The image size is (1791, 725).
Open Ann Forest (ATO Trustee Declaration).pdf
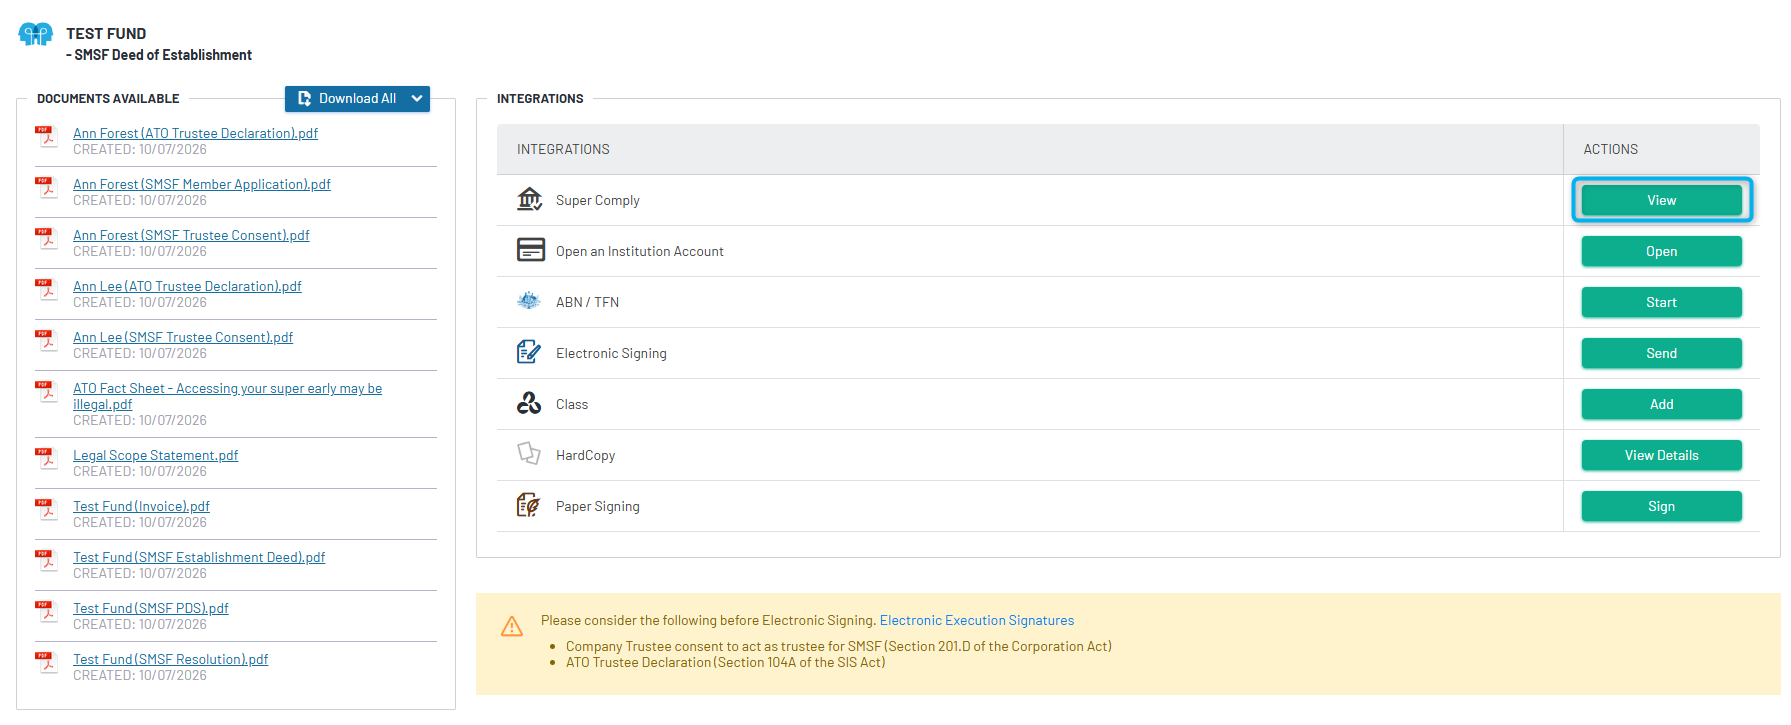195,133
